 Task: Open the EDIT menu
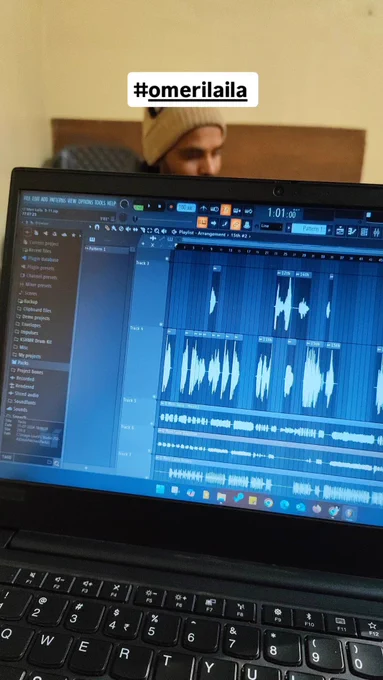point(36,199)
